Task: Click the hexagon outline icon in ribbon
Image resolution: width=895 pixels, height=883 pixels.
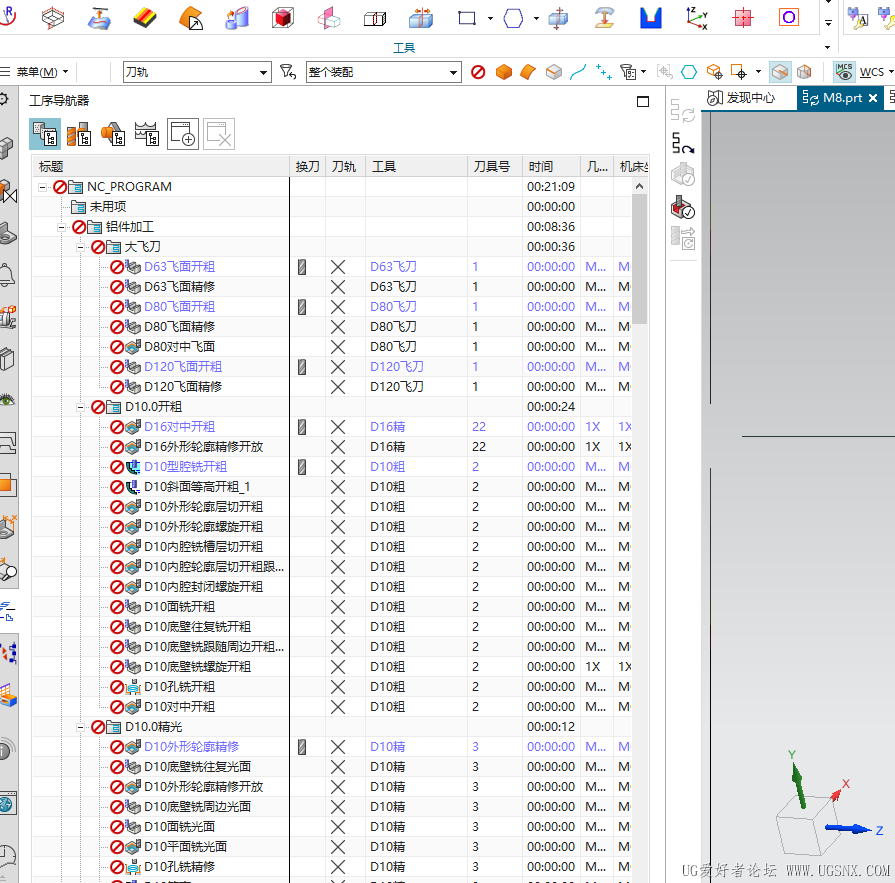Action: pyautogui.click(x=513, y=18)
